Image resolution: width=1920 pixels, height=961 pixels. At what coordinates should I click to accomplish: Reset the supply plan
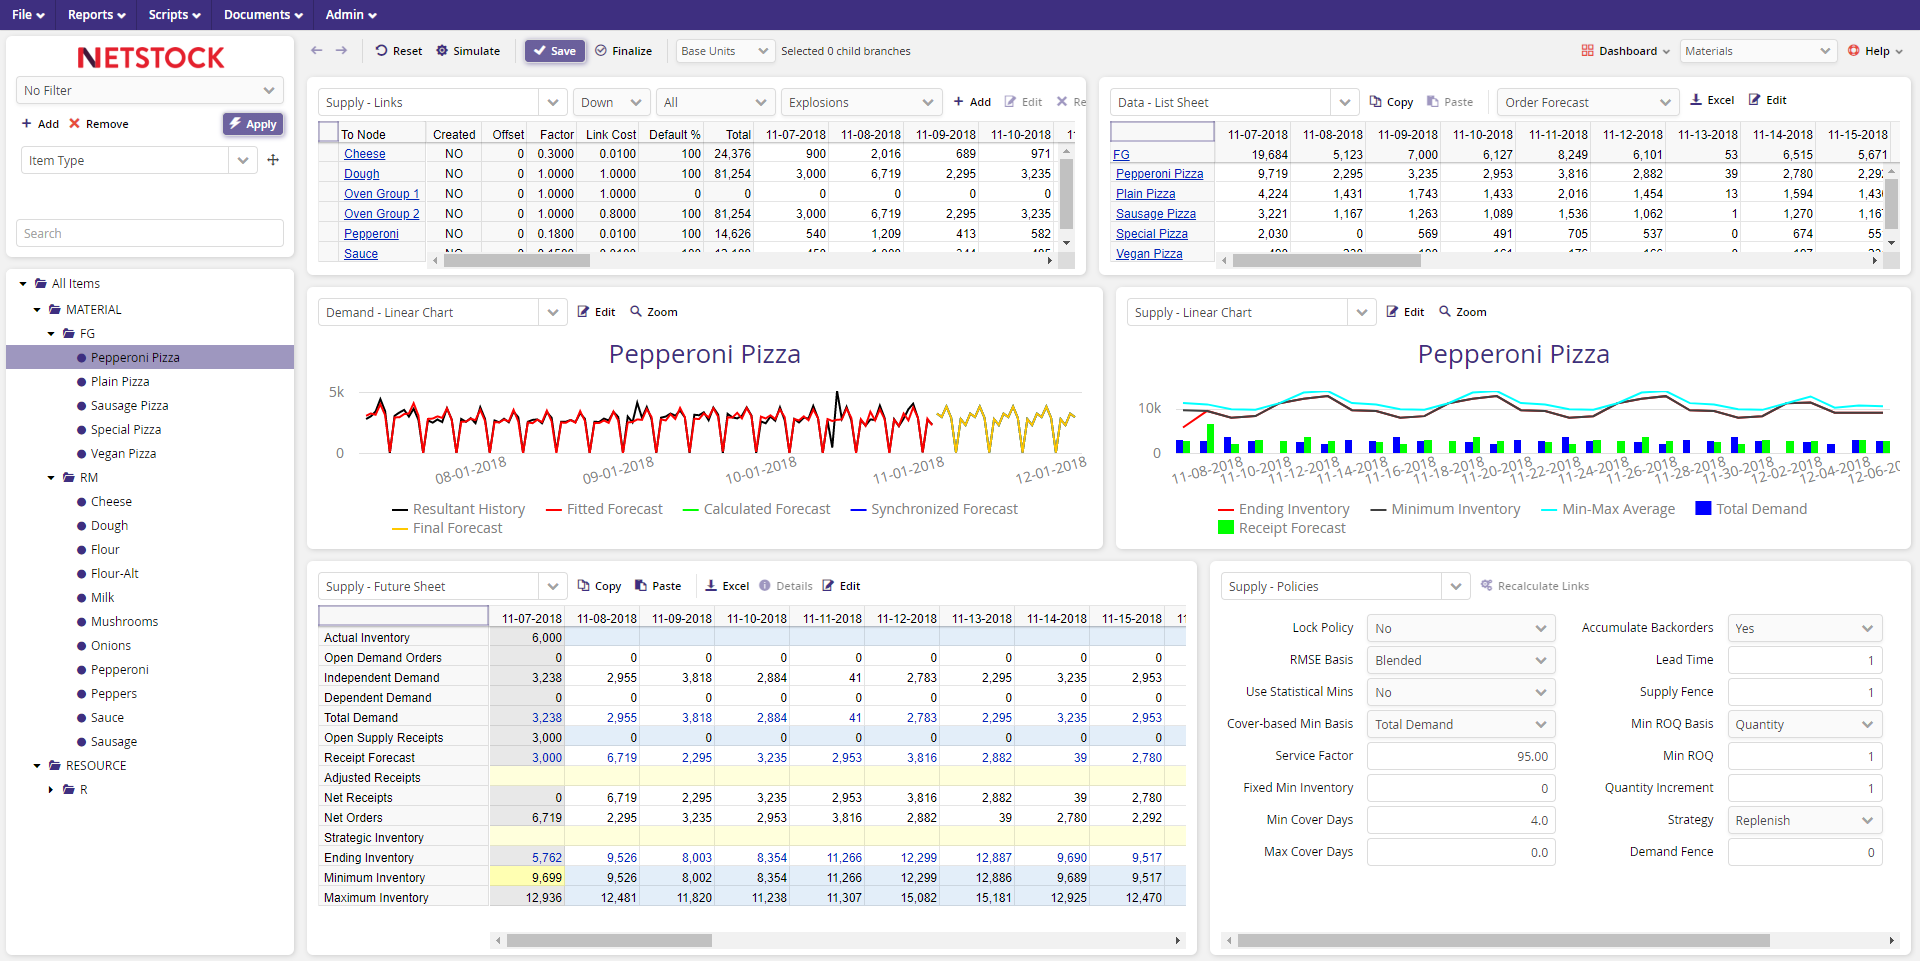tap(398, 51)
